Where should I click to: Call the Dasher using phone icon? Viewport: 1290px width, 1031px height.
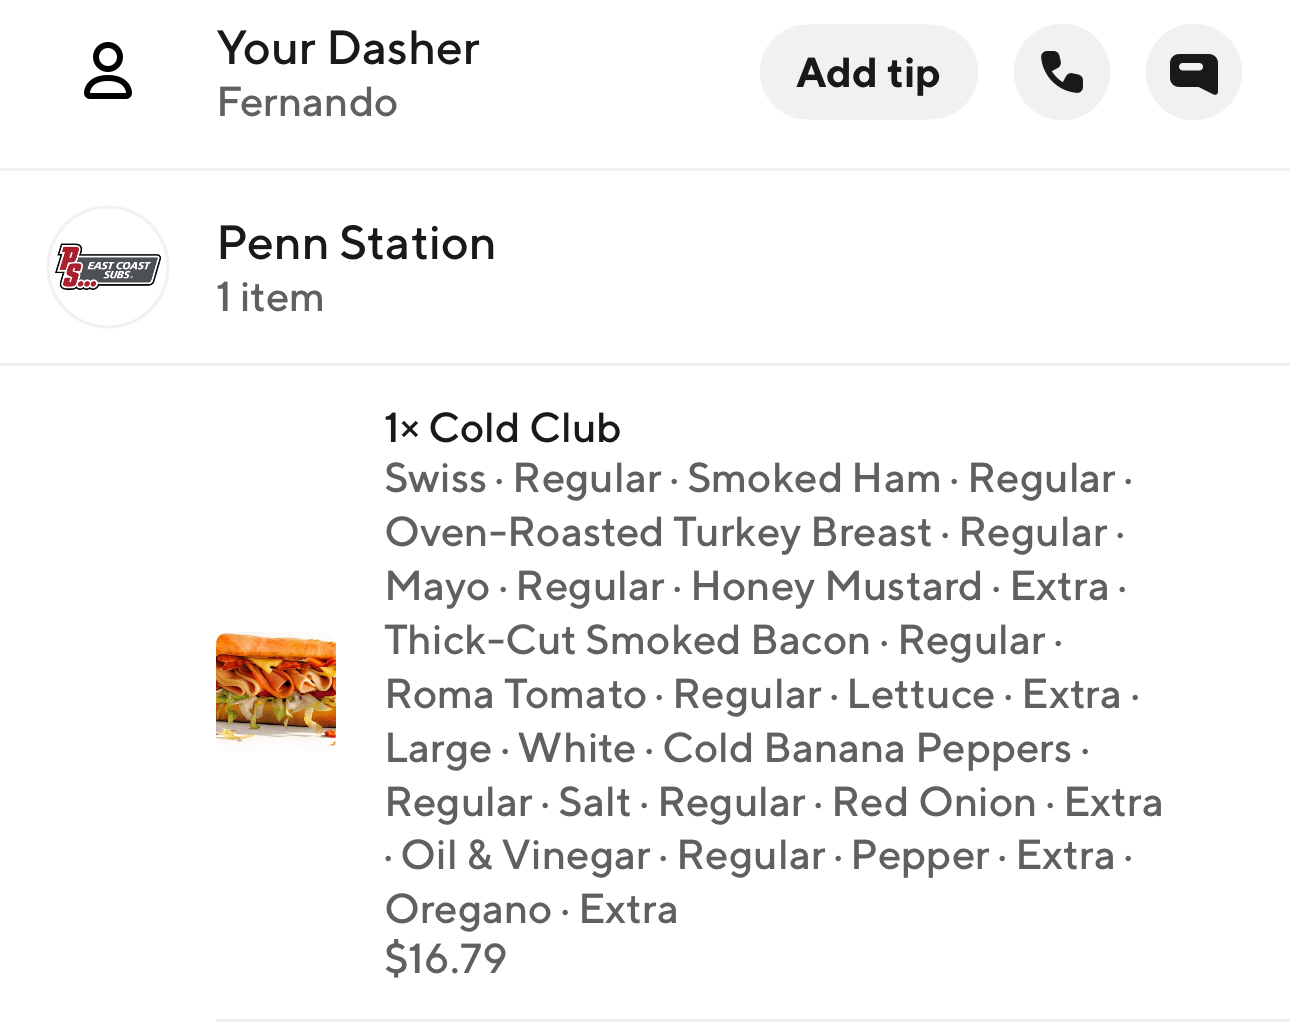1061,73
